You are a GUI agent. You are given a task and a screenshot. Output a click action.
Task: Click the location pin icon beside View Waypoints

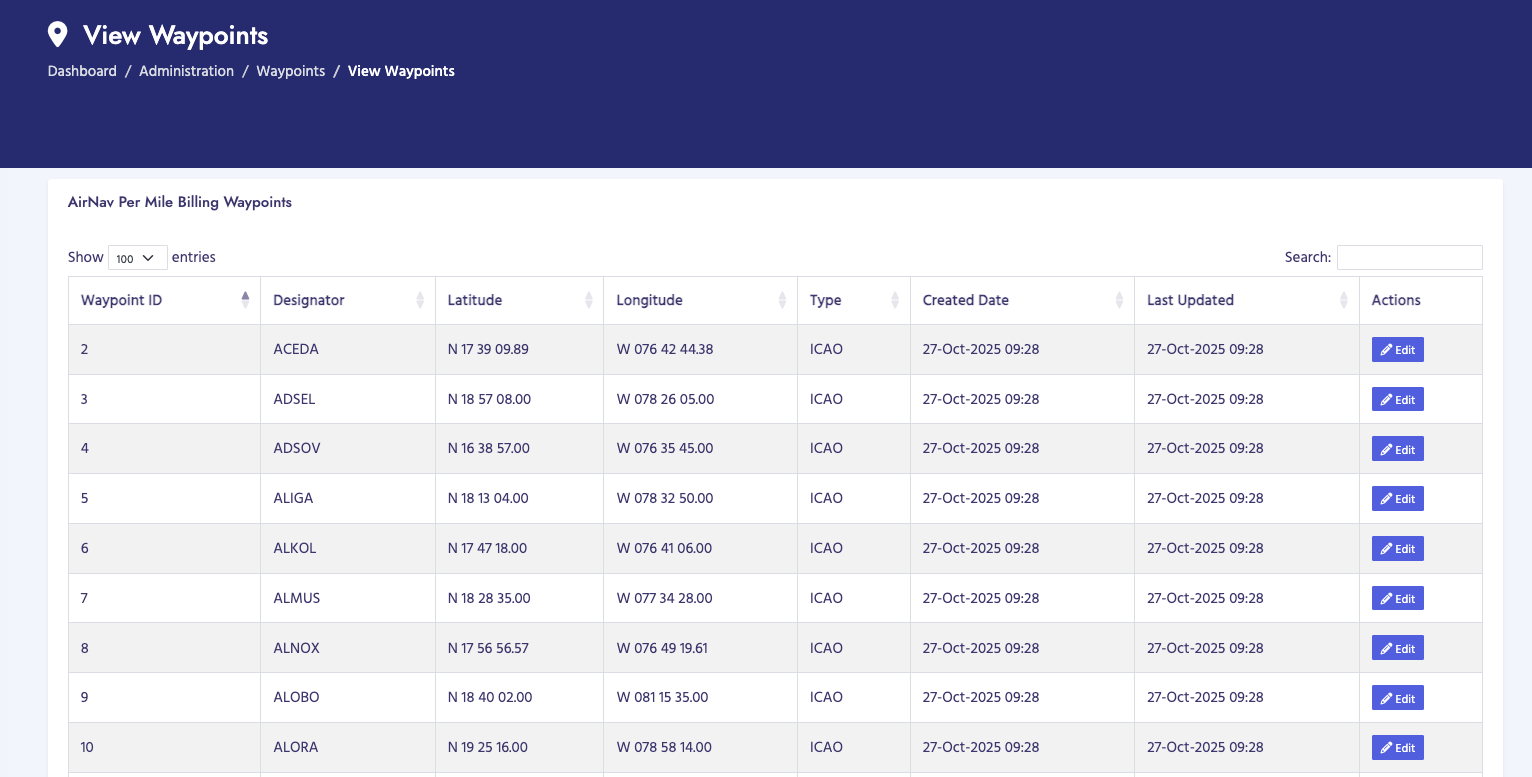[58, 35]
